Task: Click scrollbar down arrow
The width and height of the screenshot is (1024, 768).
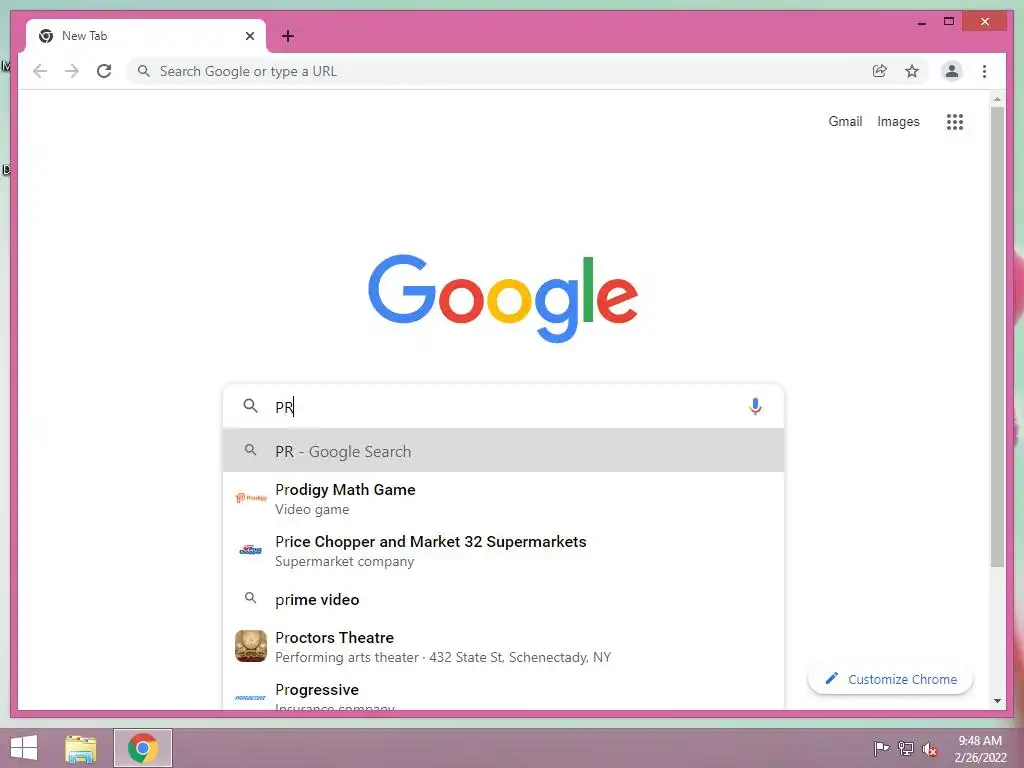Action: (x=997, y=701)
